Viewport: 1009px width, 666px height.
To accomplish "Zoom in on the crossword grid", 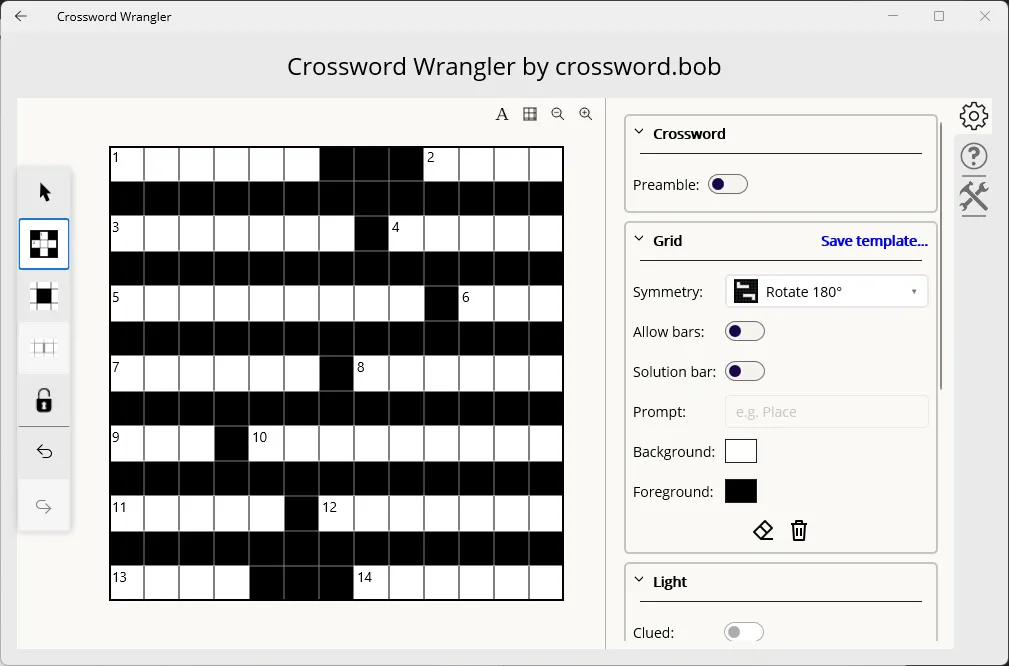I will (586, 115).
